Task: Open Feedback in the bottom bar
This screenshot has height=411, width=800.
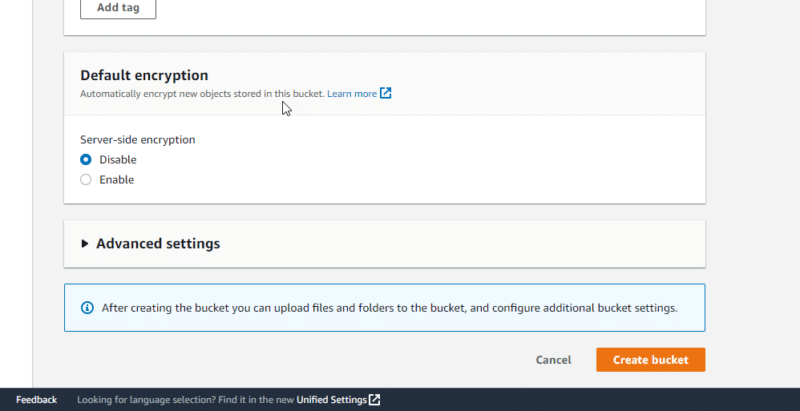Action: click(36, 400)
